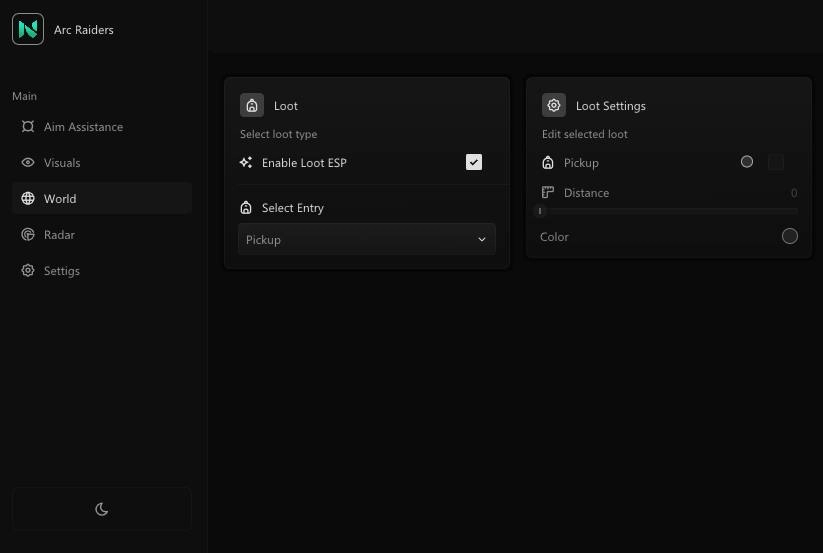This screenshot has width=823, height=553.
Task: Click the Loot Settings gear icon
Action: [x=554, y=105]
